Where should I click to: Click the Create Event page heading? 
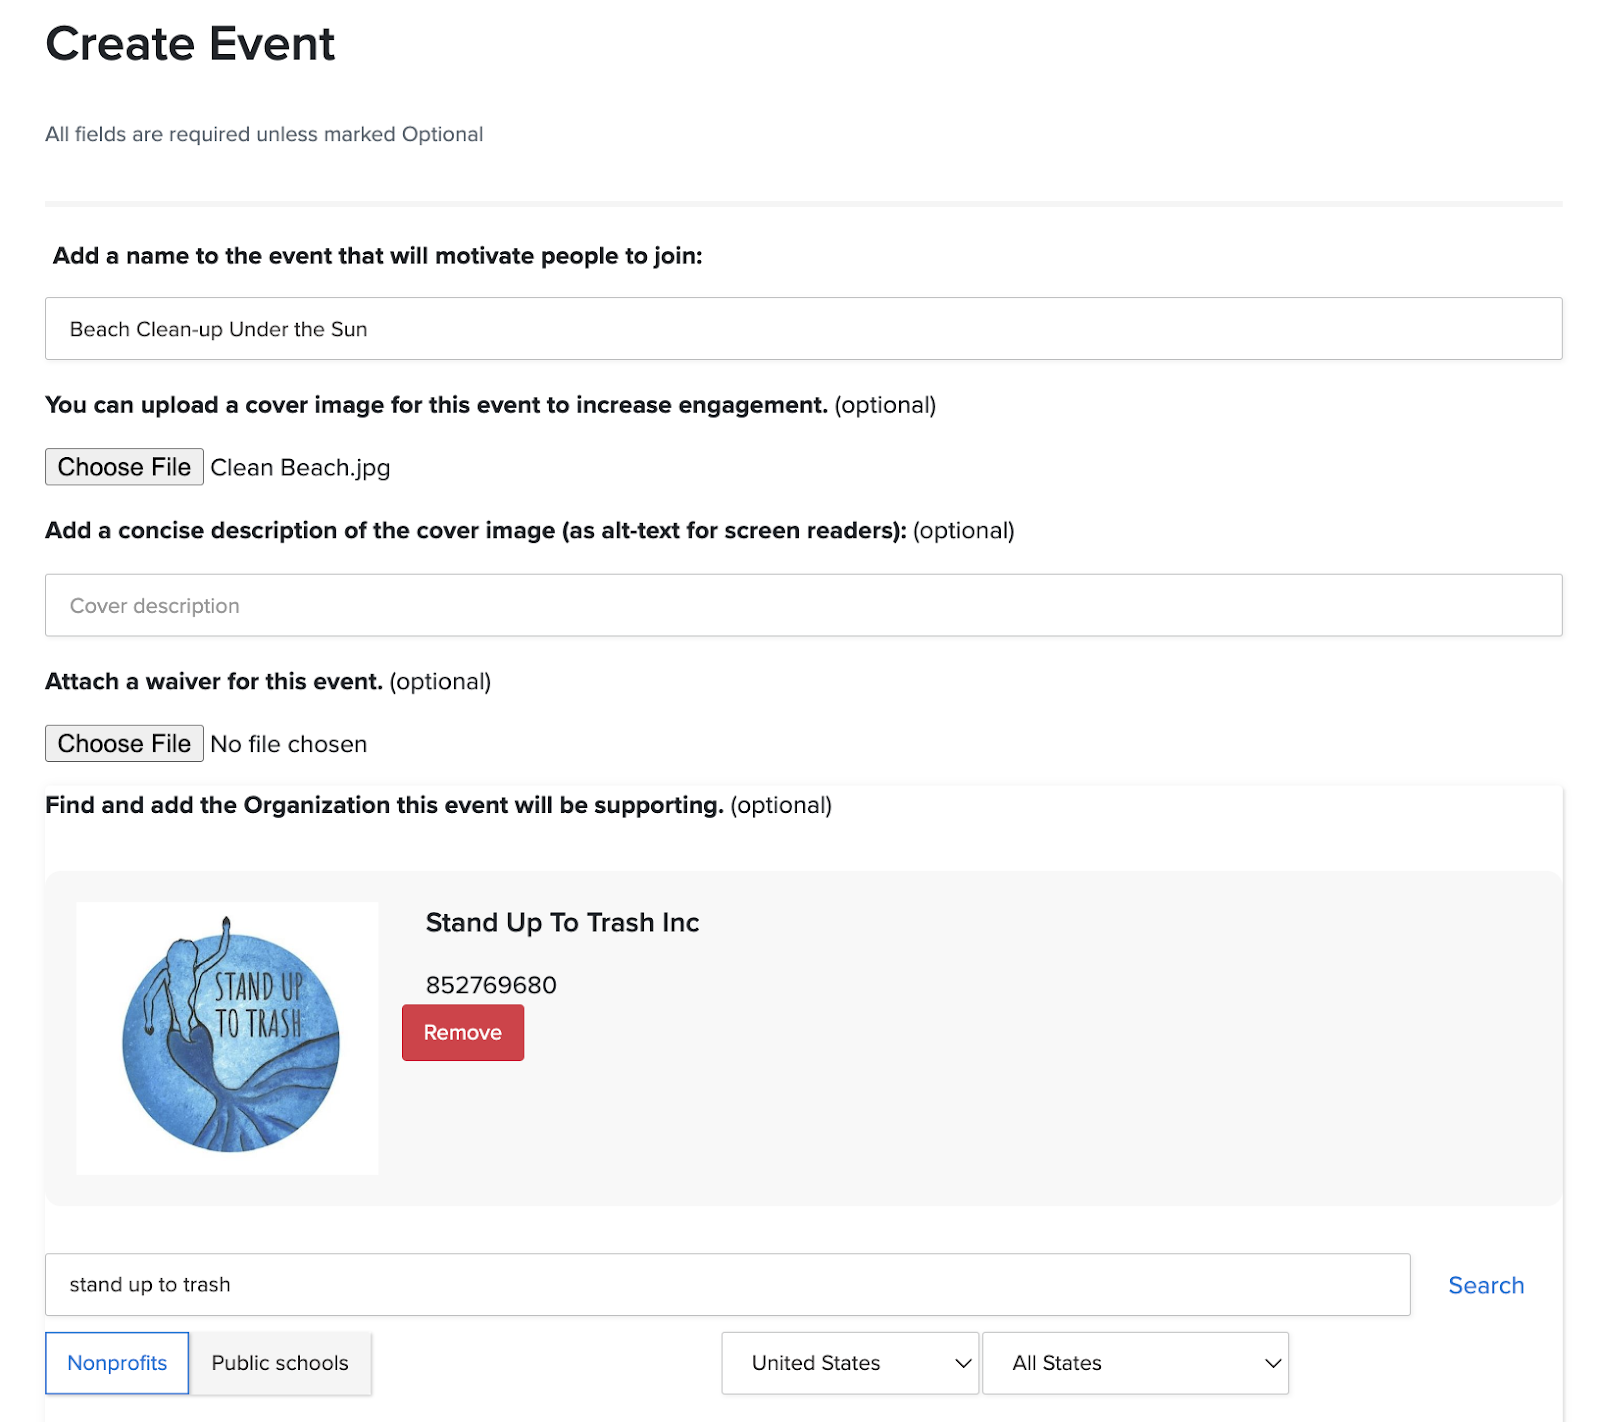pos(190,44)
